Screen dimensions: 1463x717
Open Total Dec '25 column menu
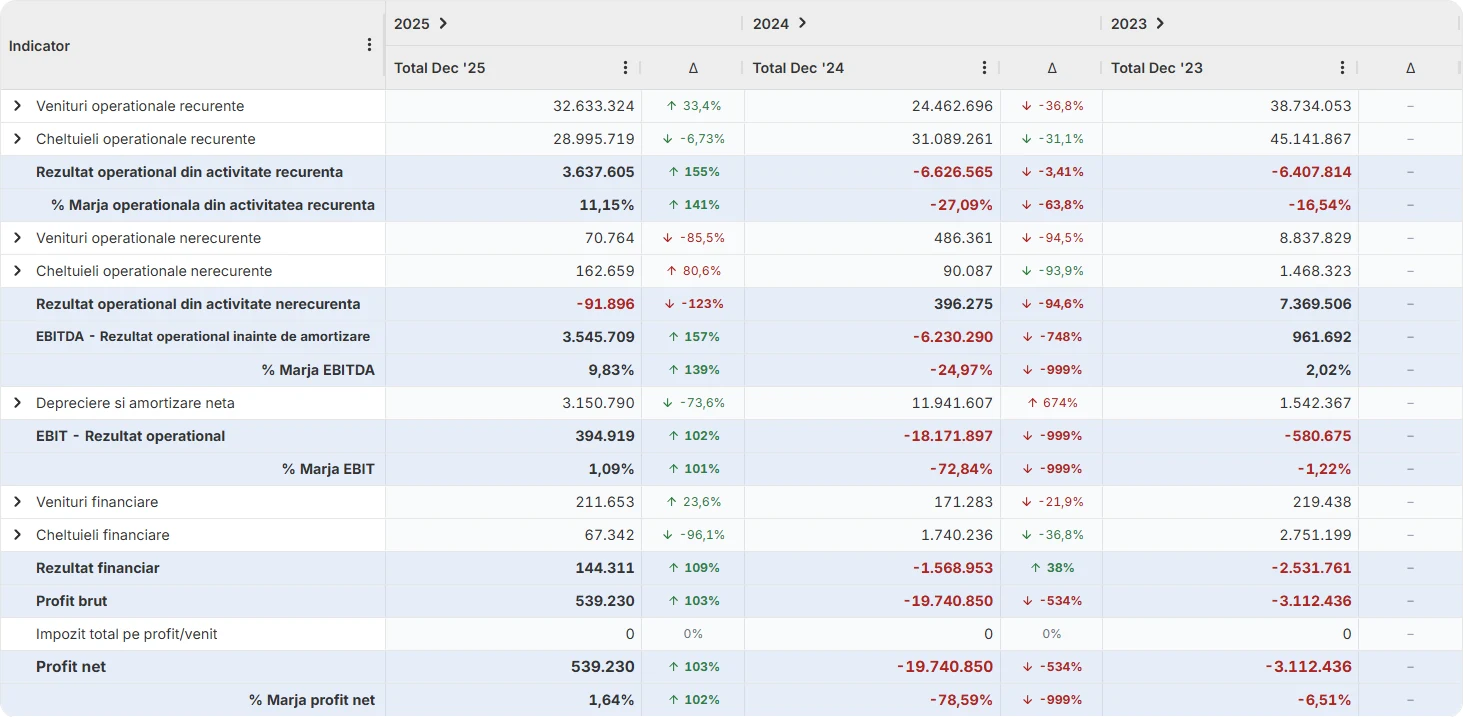626,68
